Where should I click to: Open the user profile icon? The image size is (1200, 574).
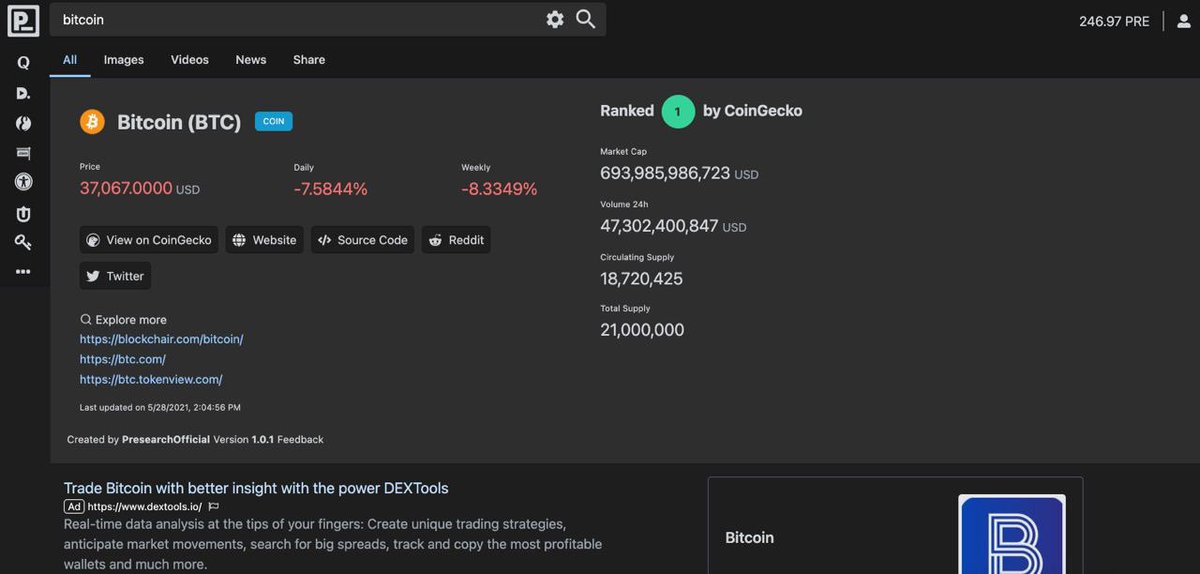(x=1184, y=21)
